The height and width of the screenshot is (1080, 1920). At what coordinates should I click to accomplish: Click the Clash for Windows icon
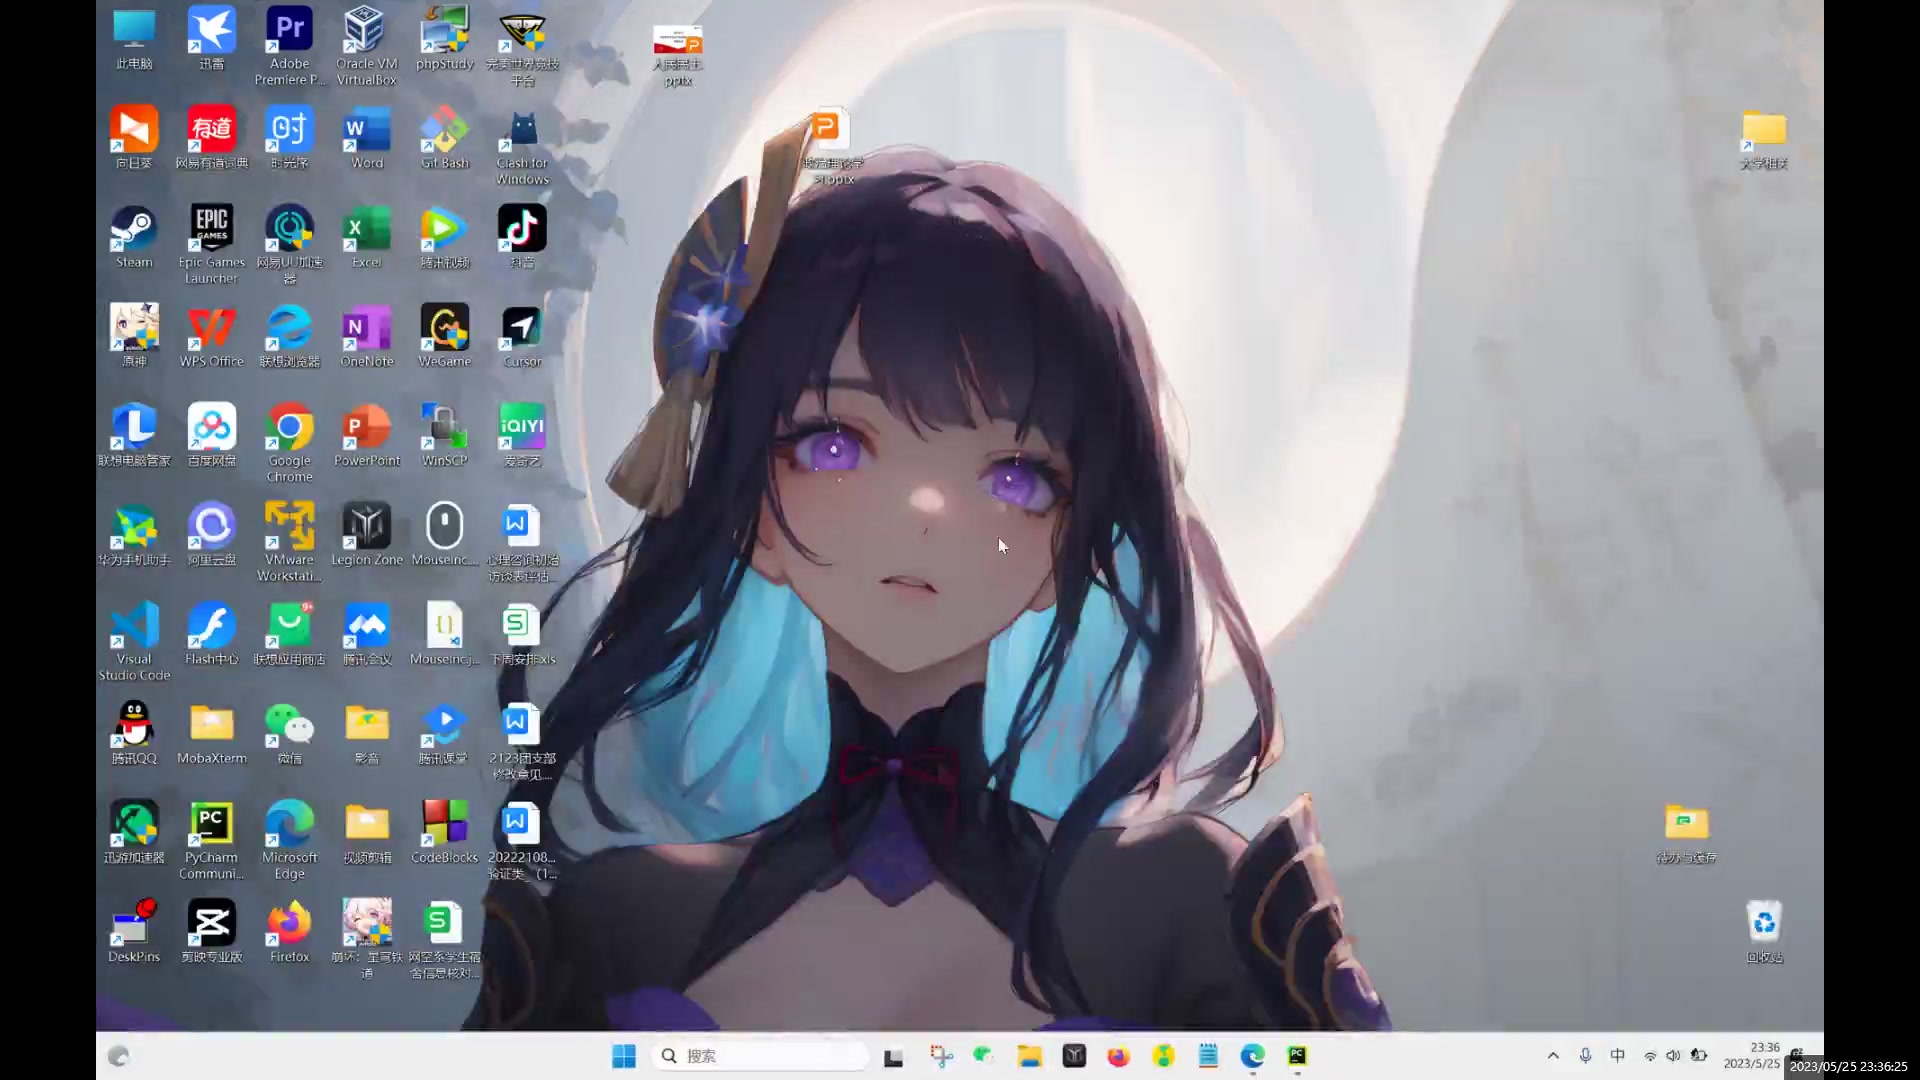(x=522, y=130)
